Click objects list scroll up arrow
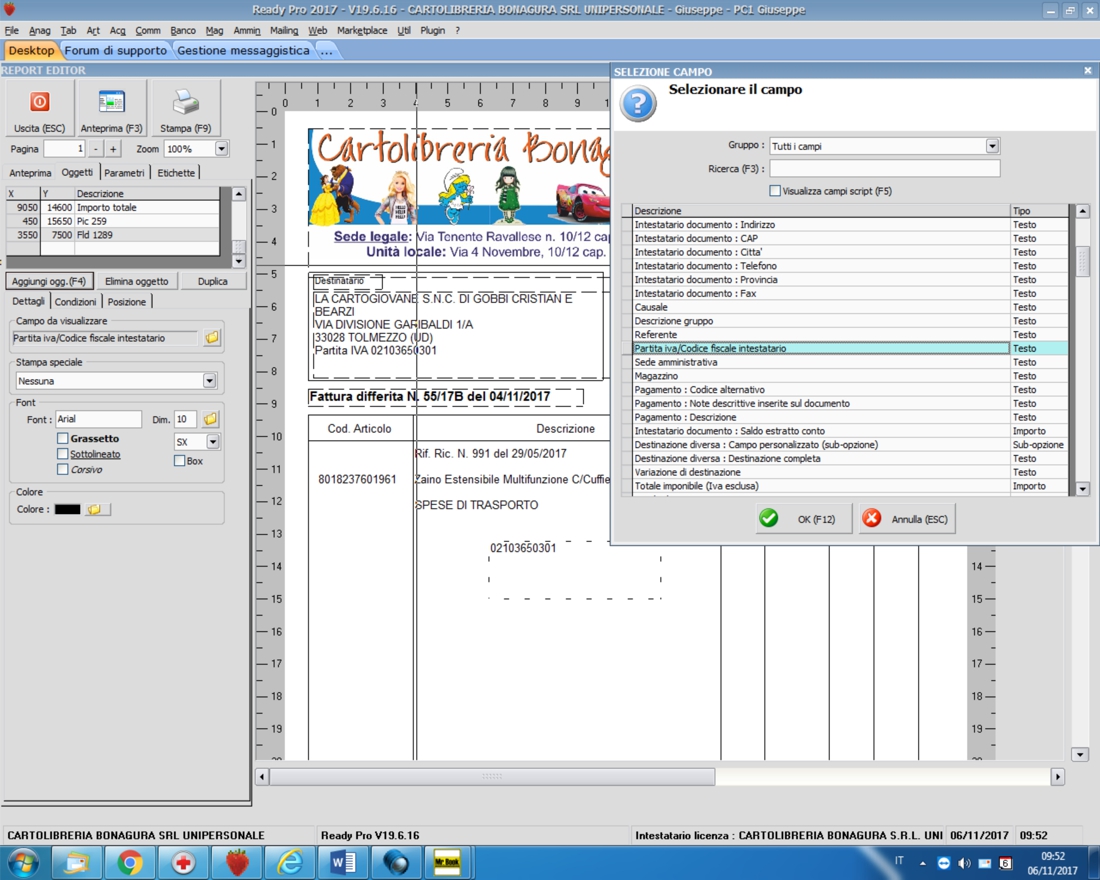The image size is (1100, 880). (239, 193)
